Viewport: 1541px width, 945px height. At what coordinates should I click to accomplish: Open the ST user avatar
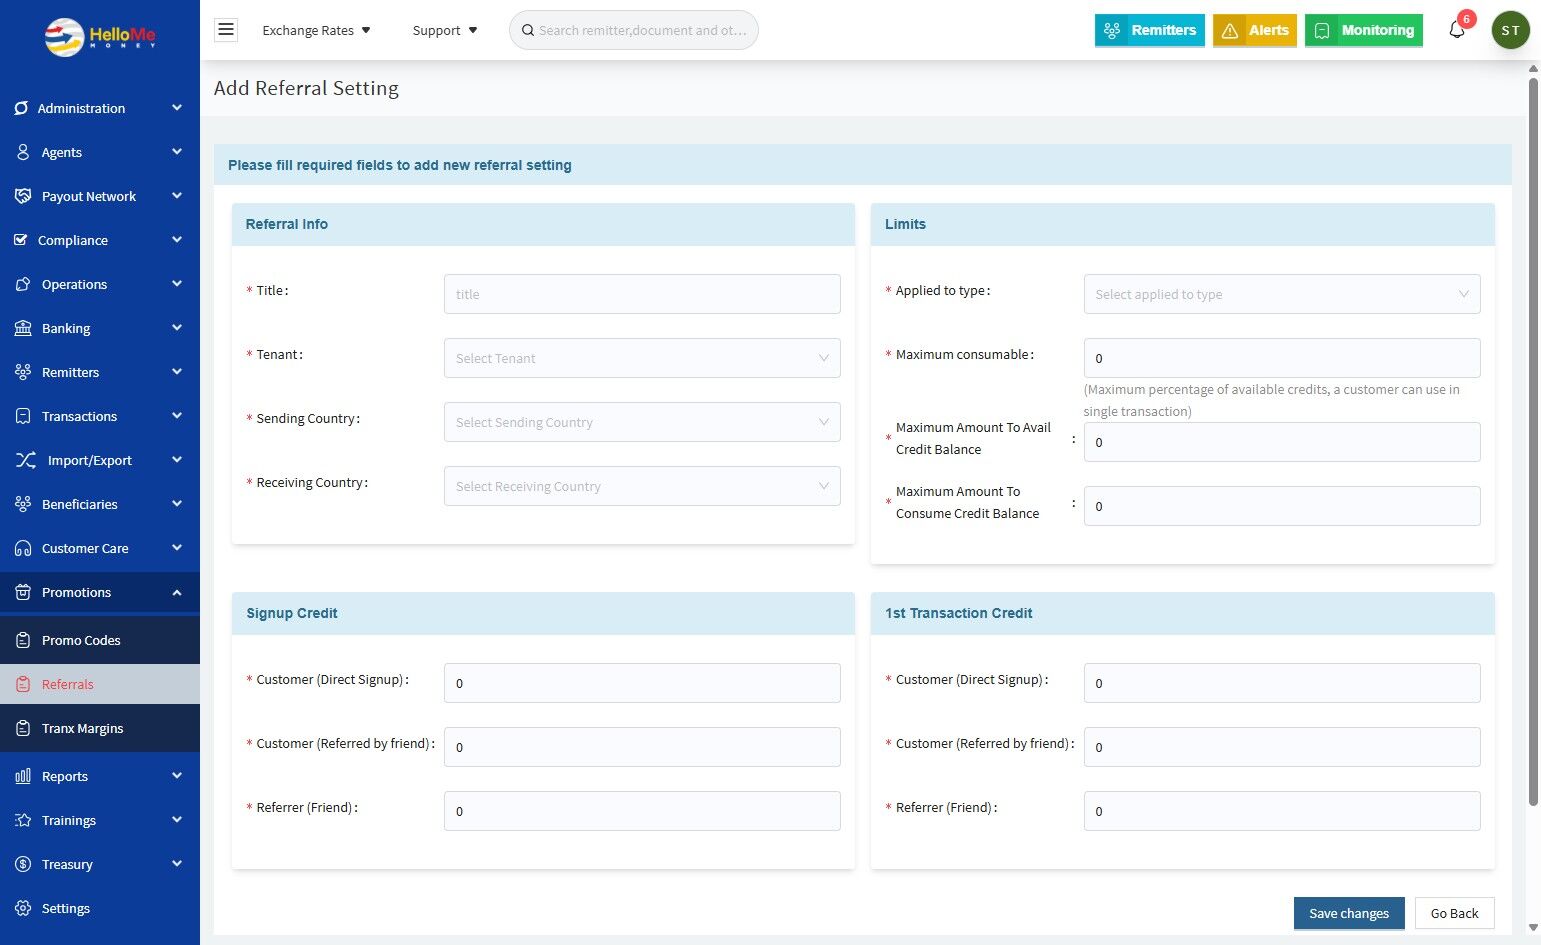1510,30
